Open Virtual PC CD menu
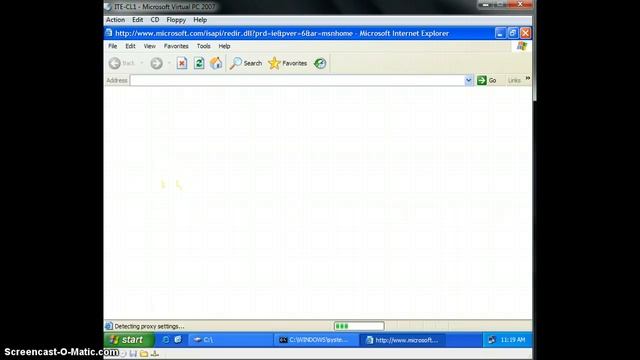The image size is (640, 360). (x=155, y=20)
